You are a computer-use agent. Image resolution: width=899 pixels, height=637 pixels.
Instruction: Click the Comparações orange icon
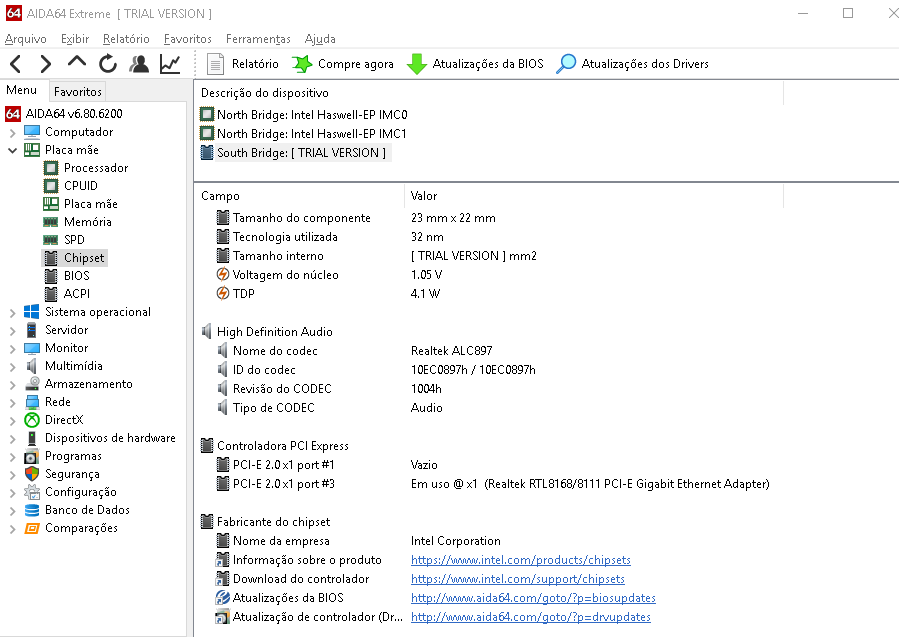point(32,528)
